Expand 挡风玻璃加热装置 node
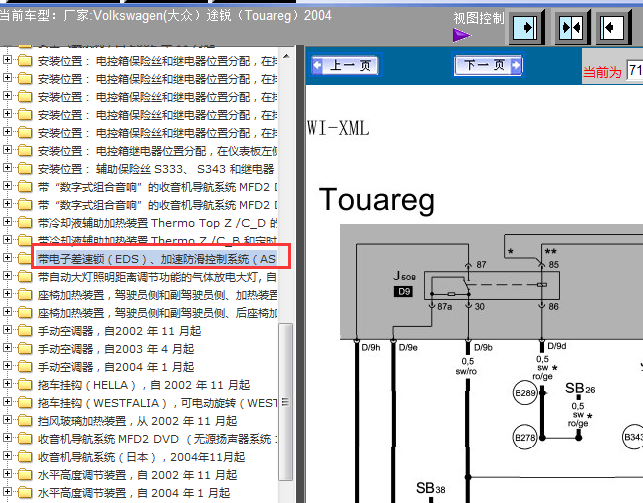Screen dimensions: 643x503 tap(7, 420)
